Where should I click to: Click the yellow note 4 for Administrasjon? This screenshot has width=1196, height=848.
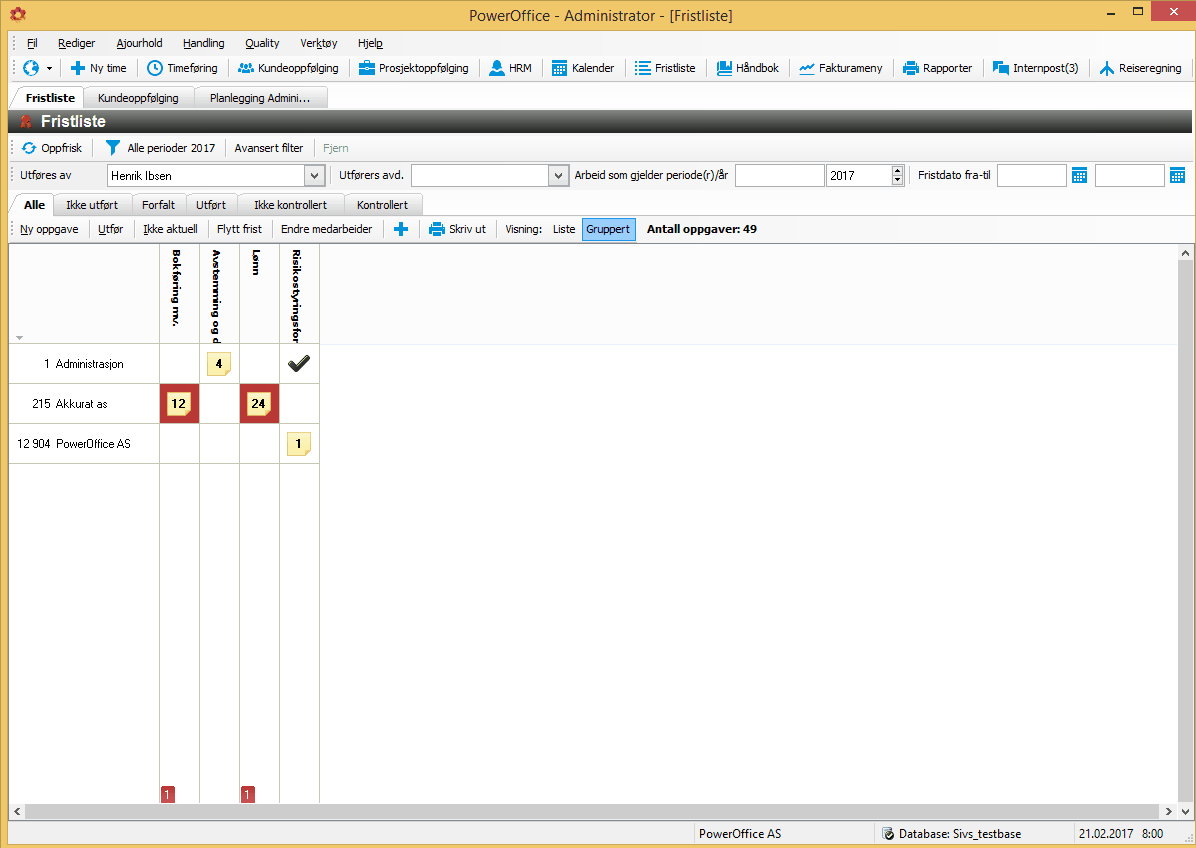[x=219, y=364]
